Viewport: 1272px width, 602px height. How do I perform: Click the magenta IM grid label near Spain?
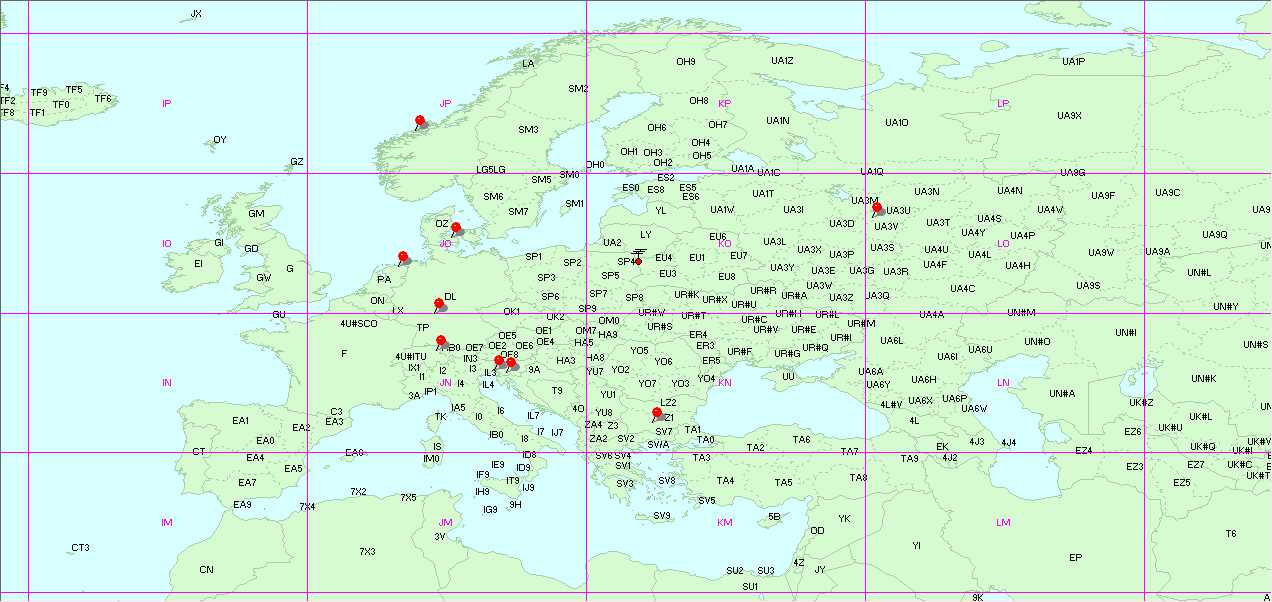(x=167, y=523)
